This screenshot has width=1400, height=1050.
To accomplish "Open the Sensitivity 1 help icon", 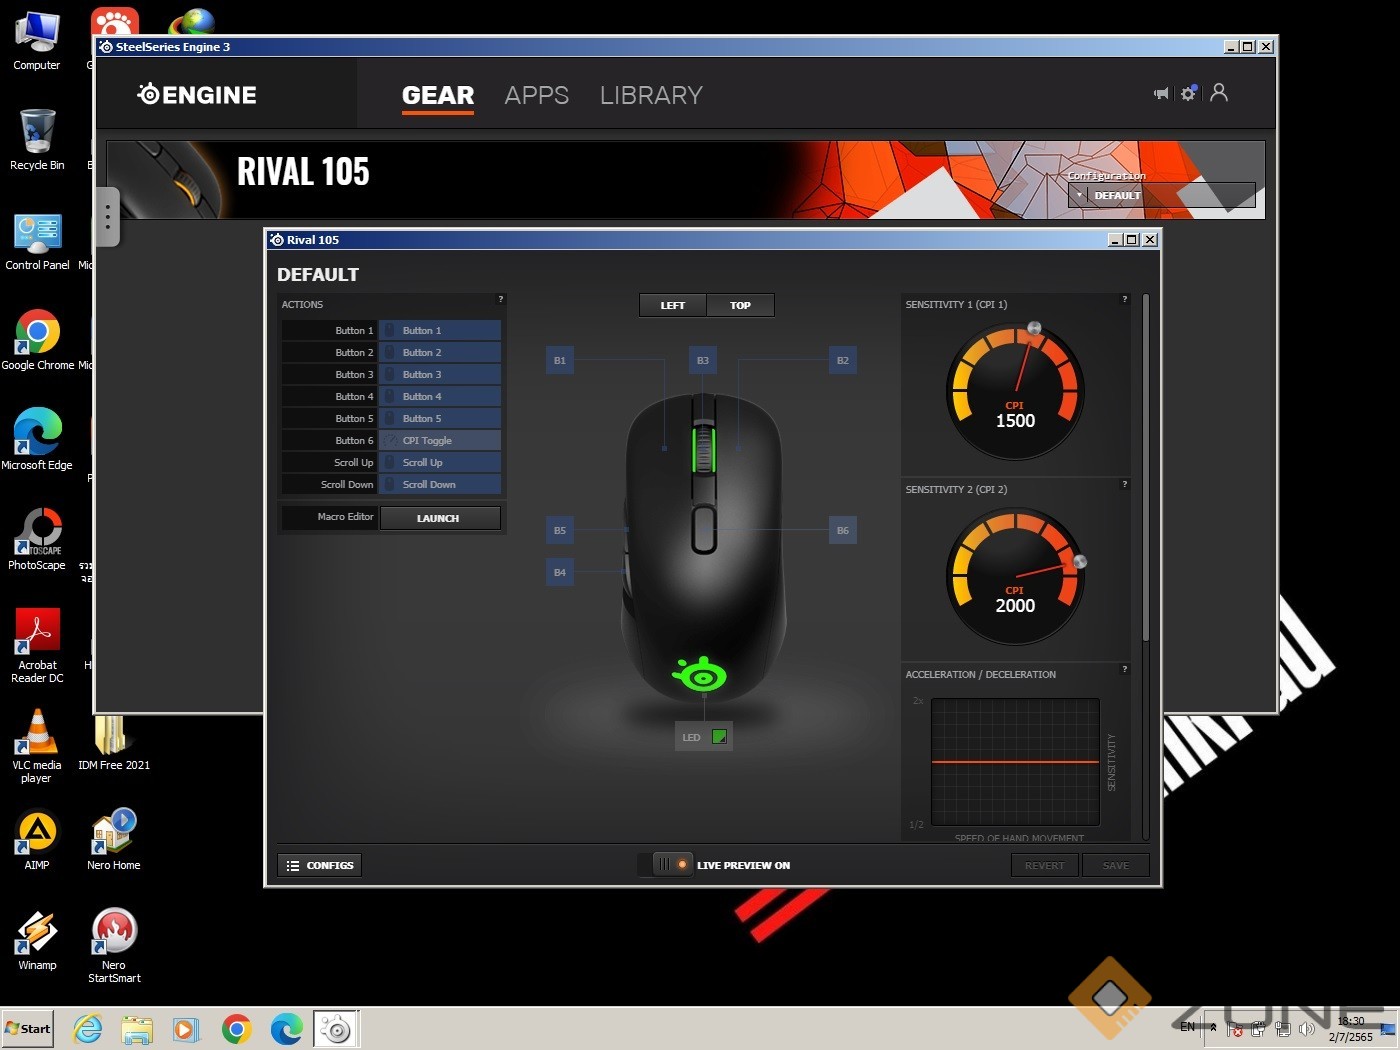I will click(1124, 299).
